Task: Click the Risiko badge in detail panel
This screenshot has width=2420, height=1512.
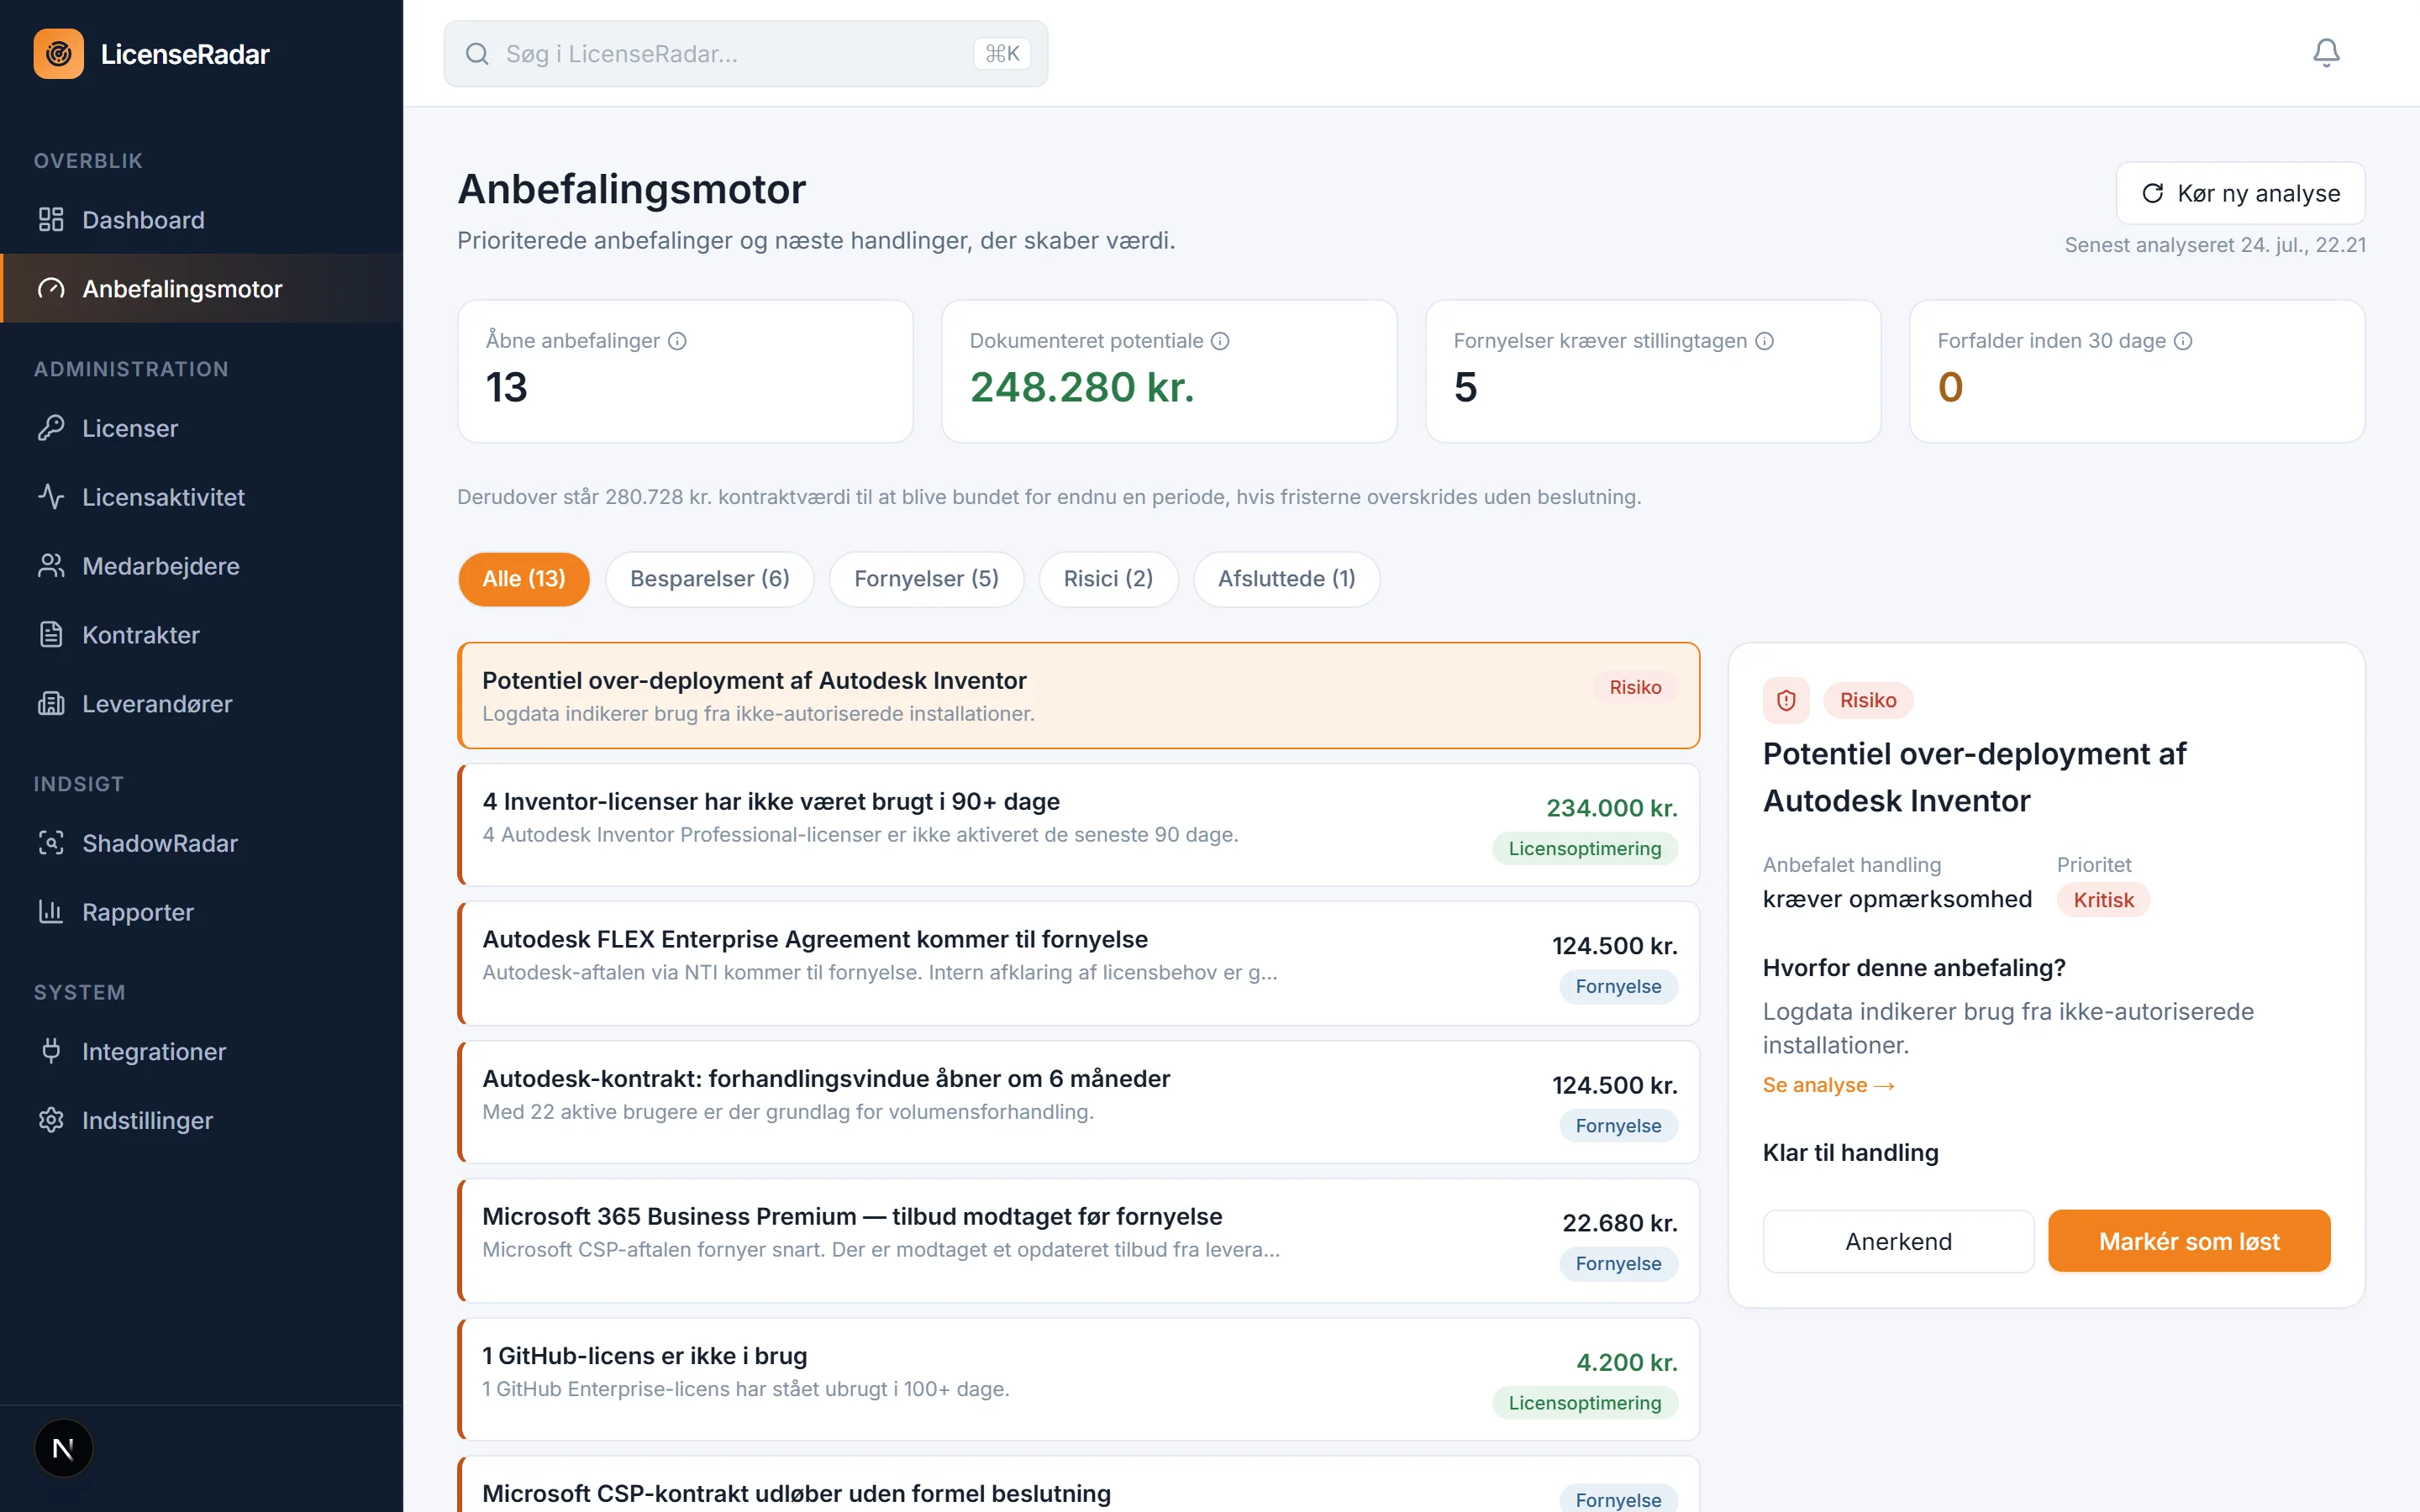Action: [x=1868, y=700]
